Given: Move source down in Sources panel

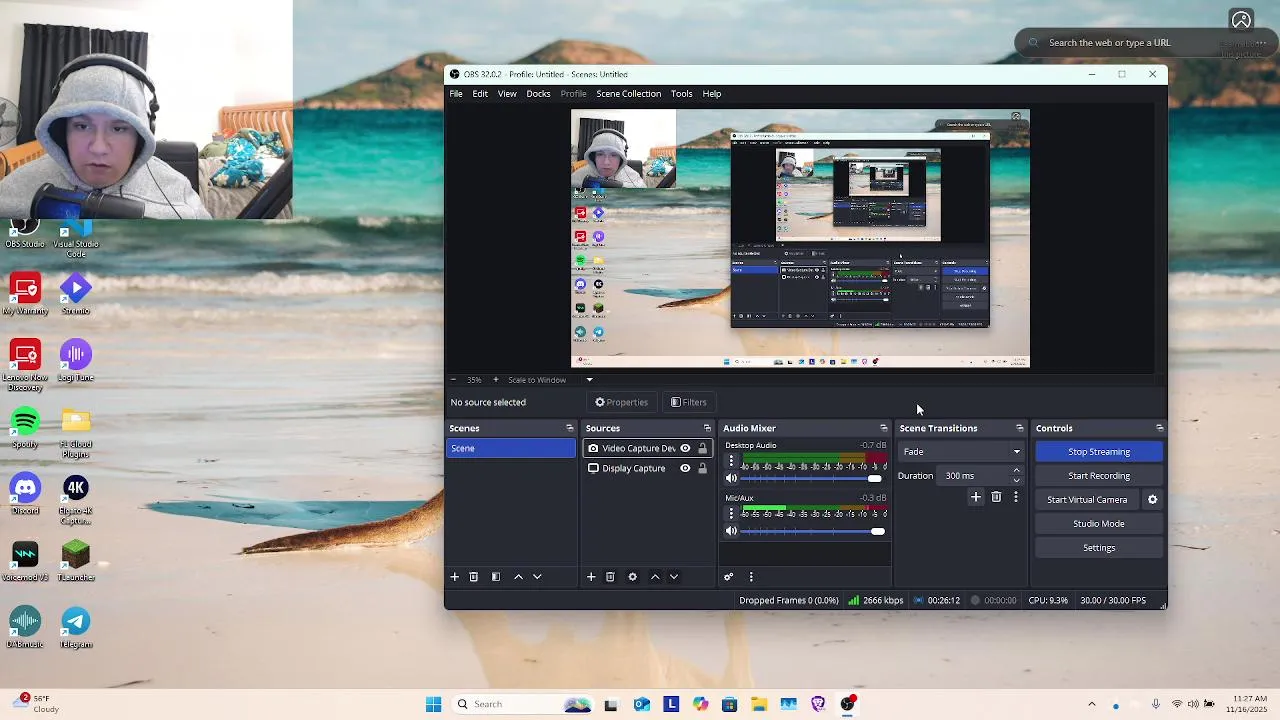Looking at the screenshot, I should [674, 577].
